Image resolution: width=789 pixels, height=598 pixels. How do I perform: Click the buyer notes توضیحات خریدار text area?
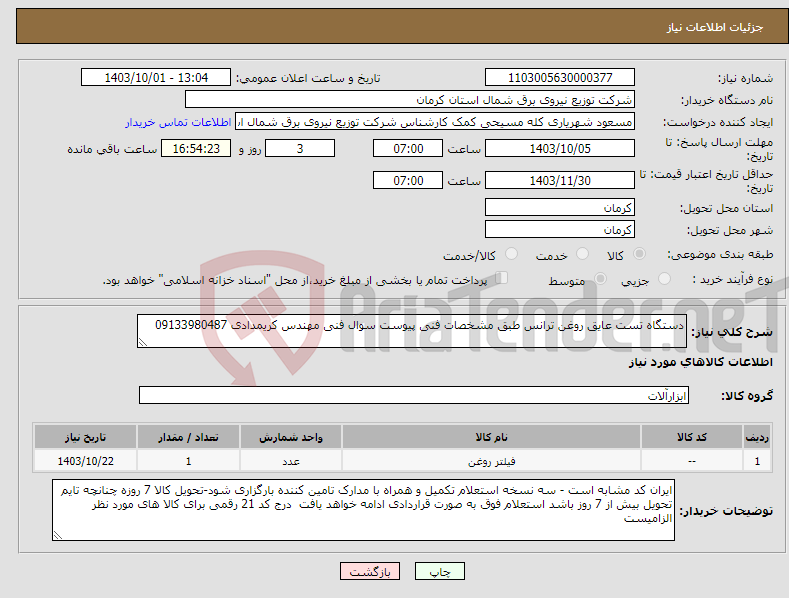coord(363,510)
